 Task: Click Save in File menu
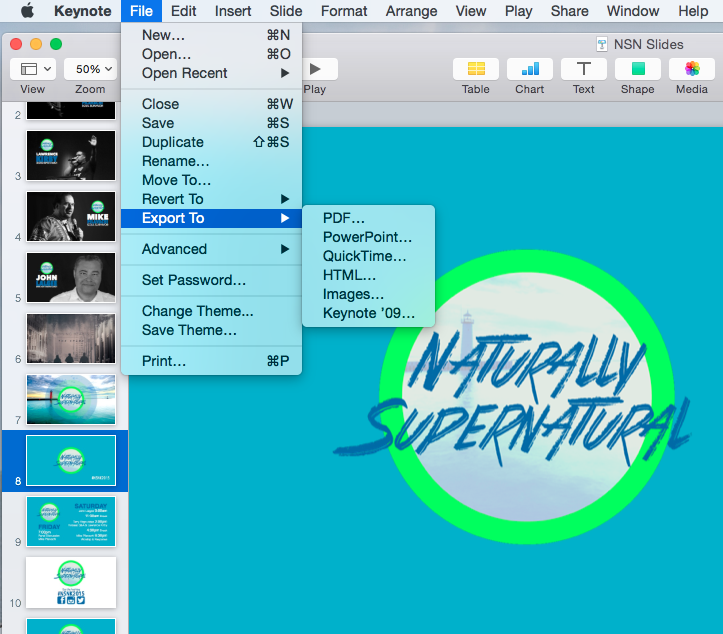(212, 123)
